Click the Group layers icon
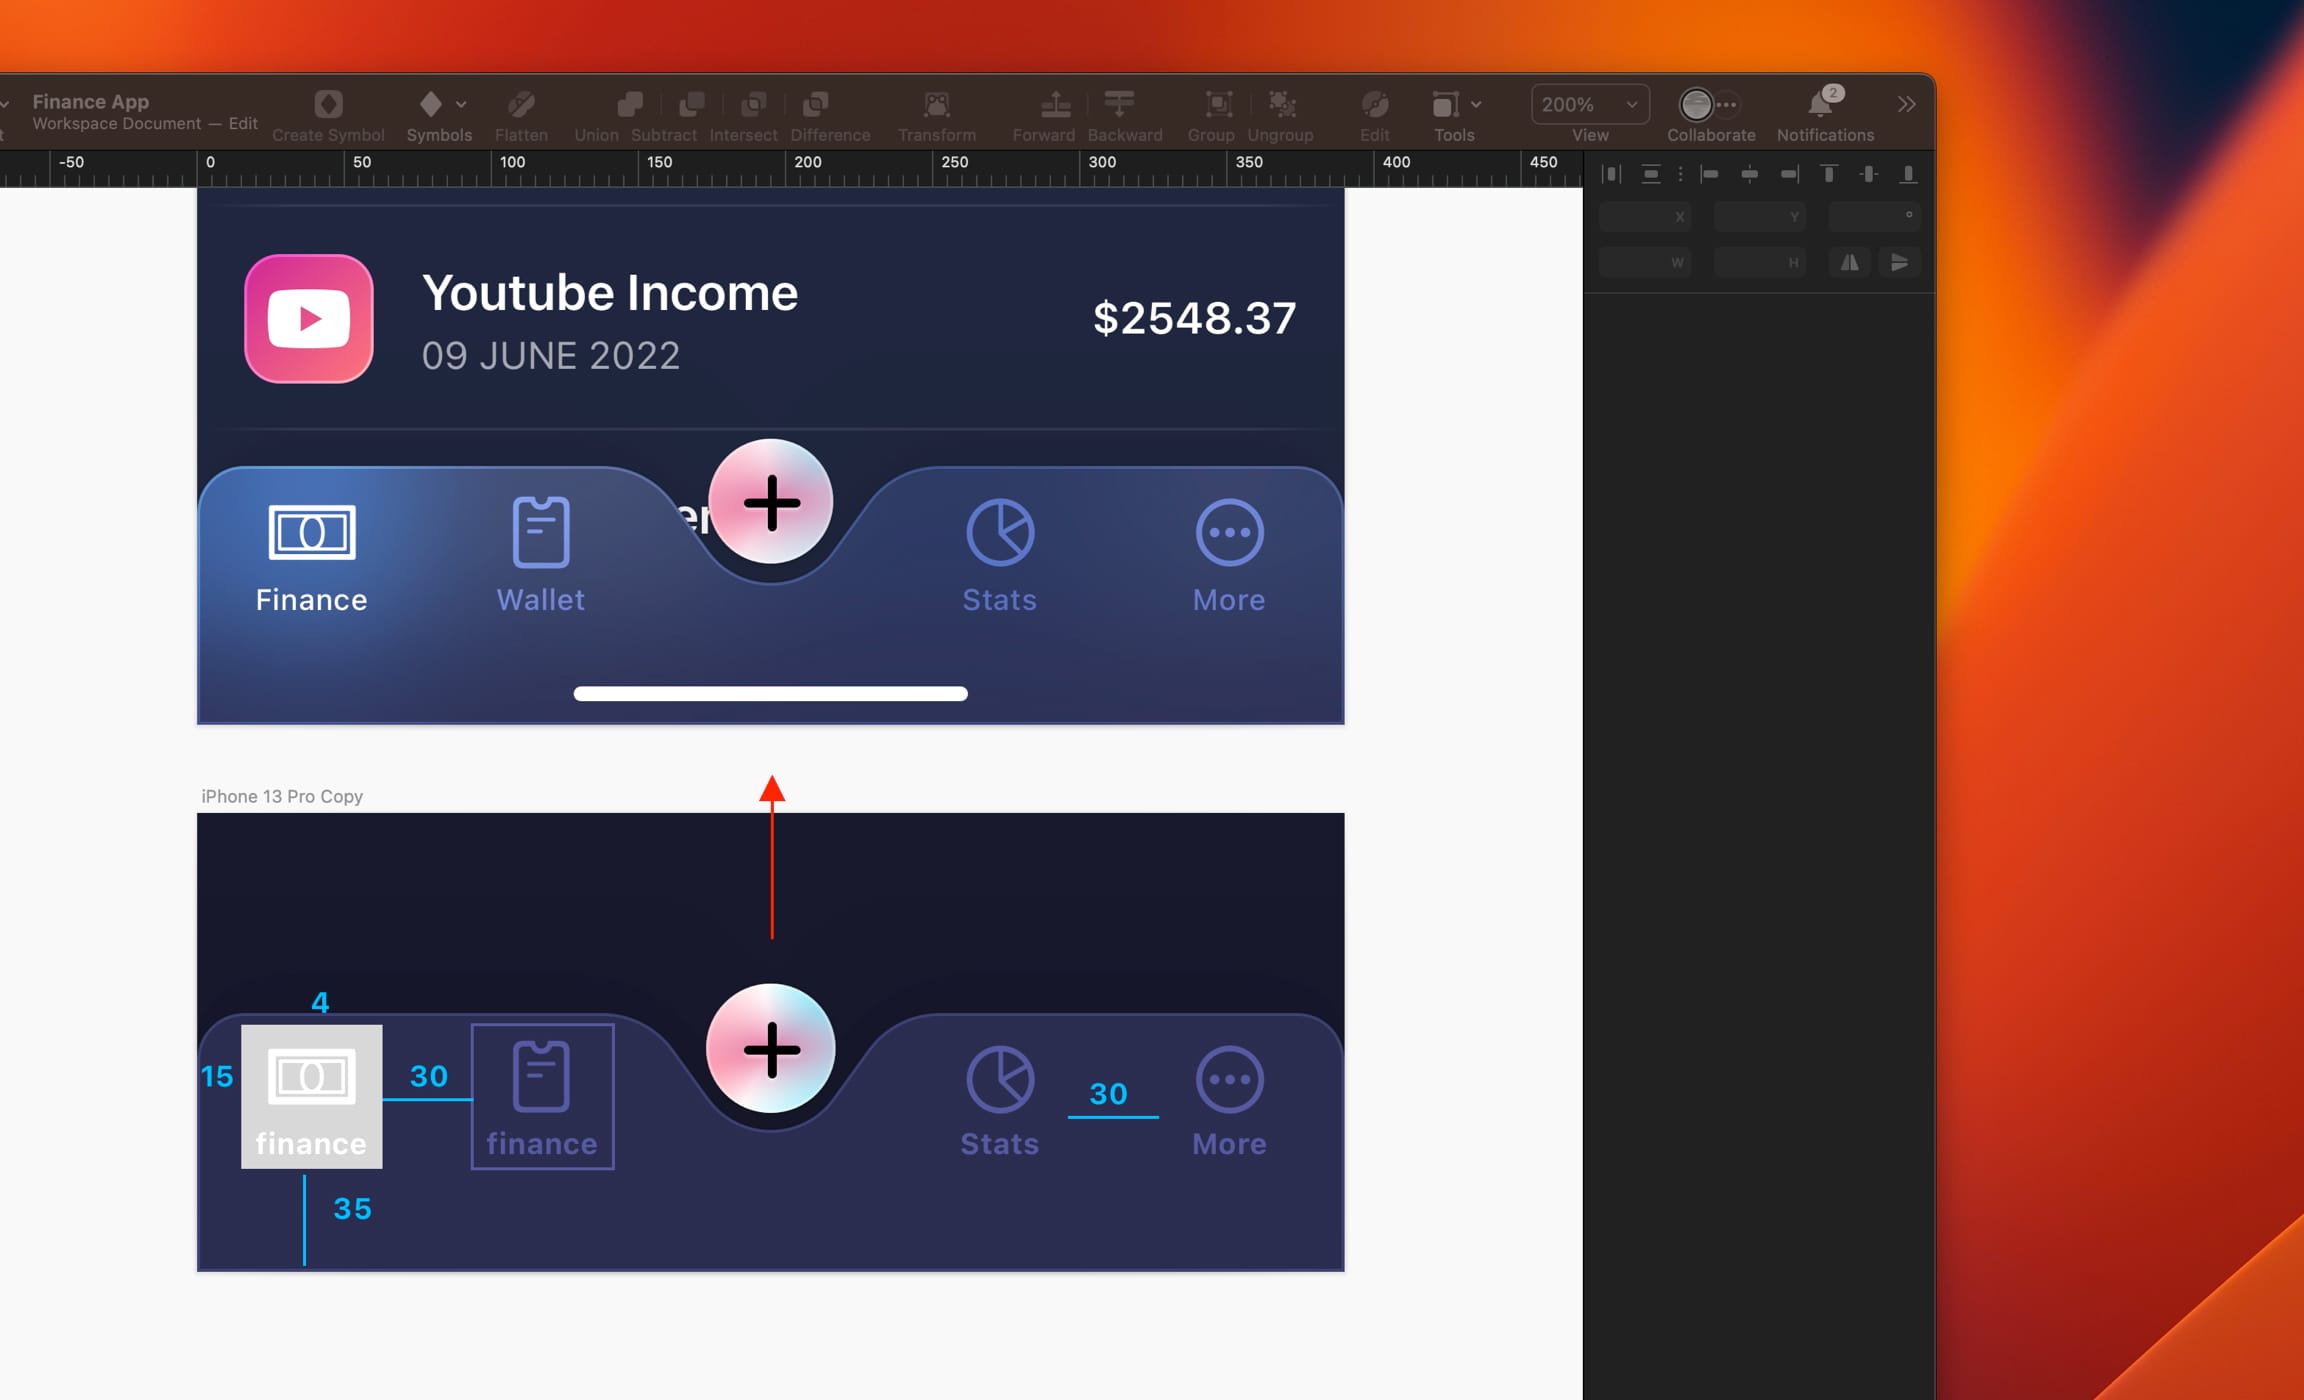 click(x=1218, y=104)
